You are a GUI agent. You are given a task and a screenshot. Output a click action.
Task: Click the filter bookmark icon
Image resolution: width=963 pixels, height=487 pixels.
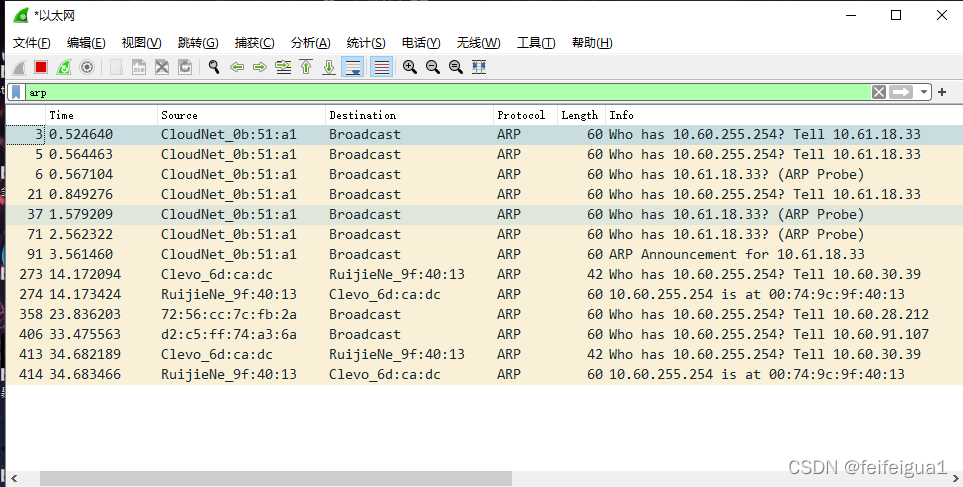pyautogui.click(x=17, y=92)
